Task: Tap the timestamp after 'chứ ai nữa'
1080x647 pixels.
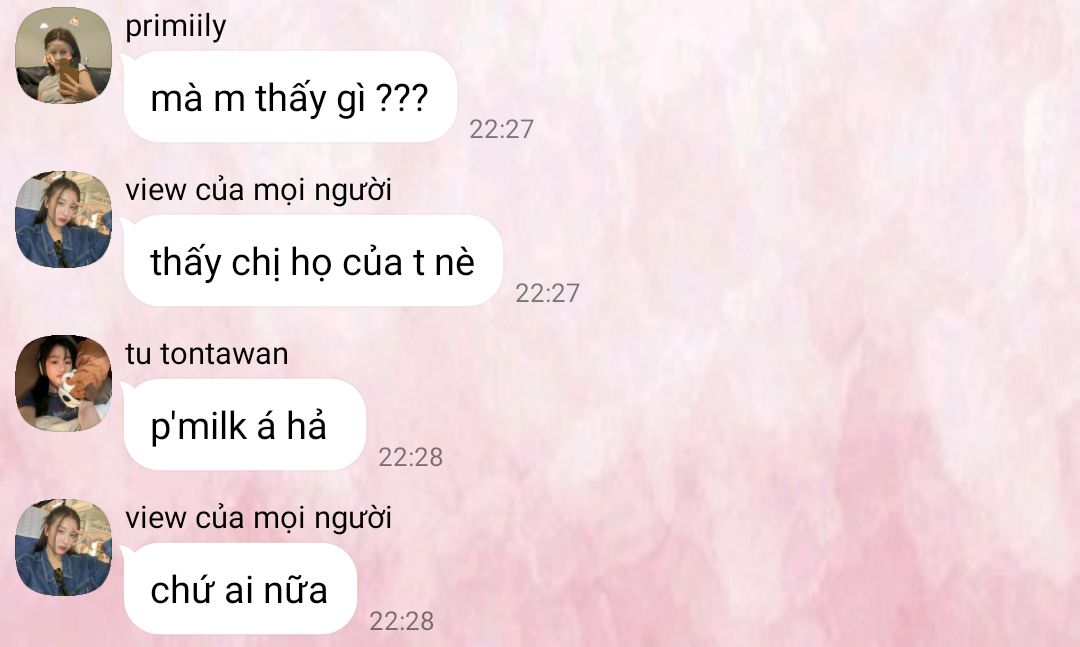Action: point(402,621)
